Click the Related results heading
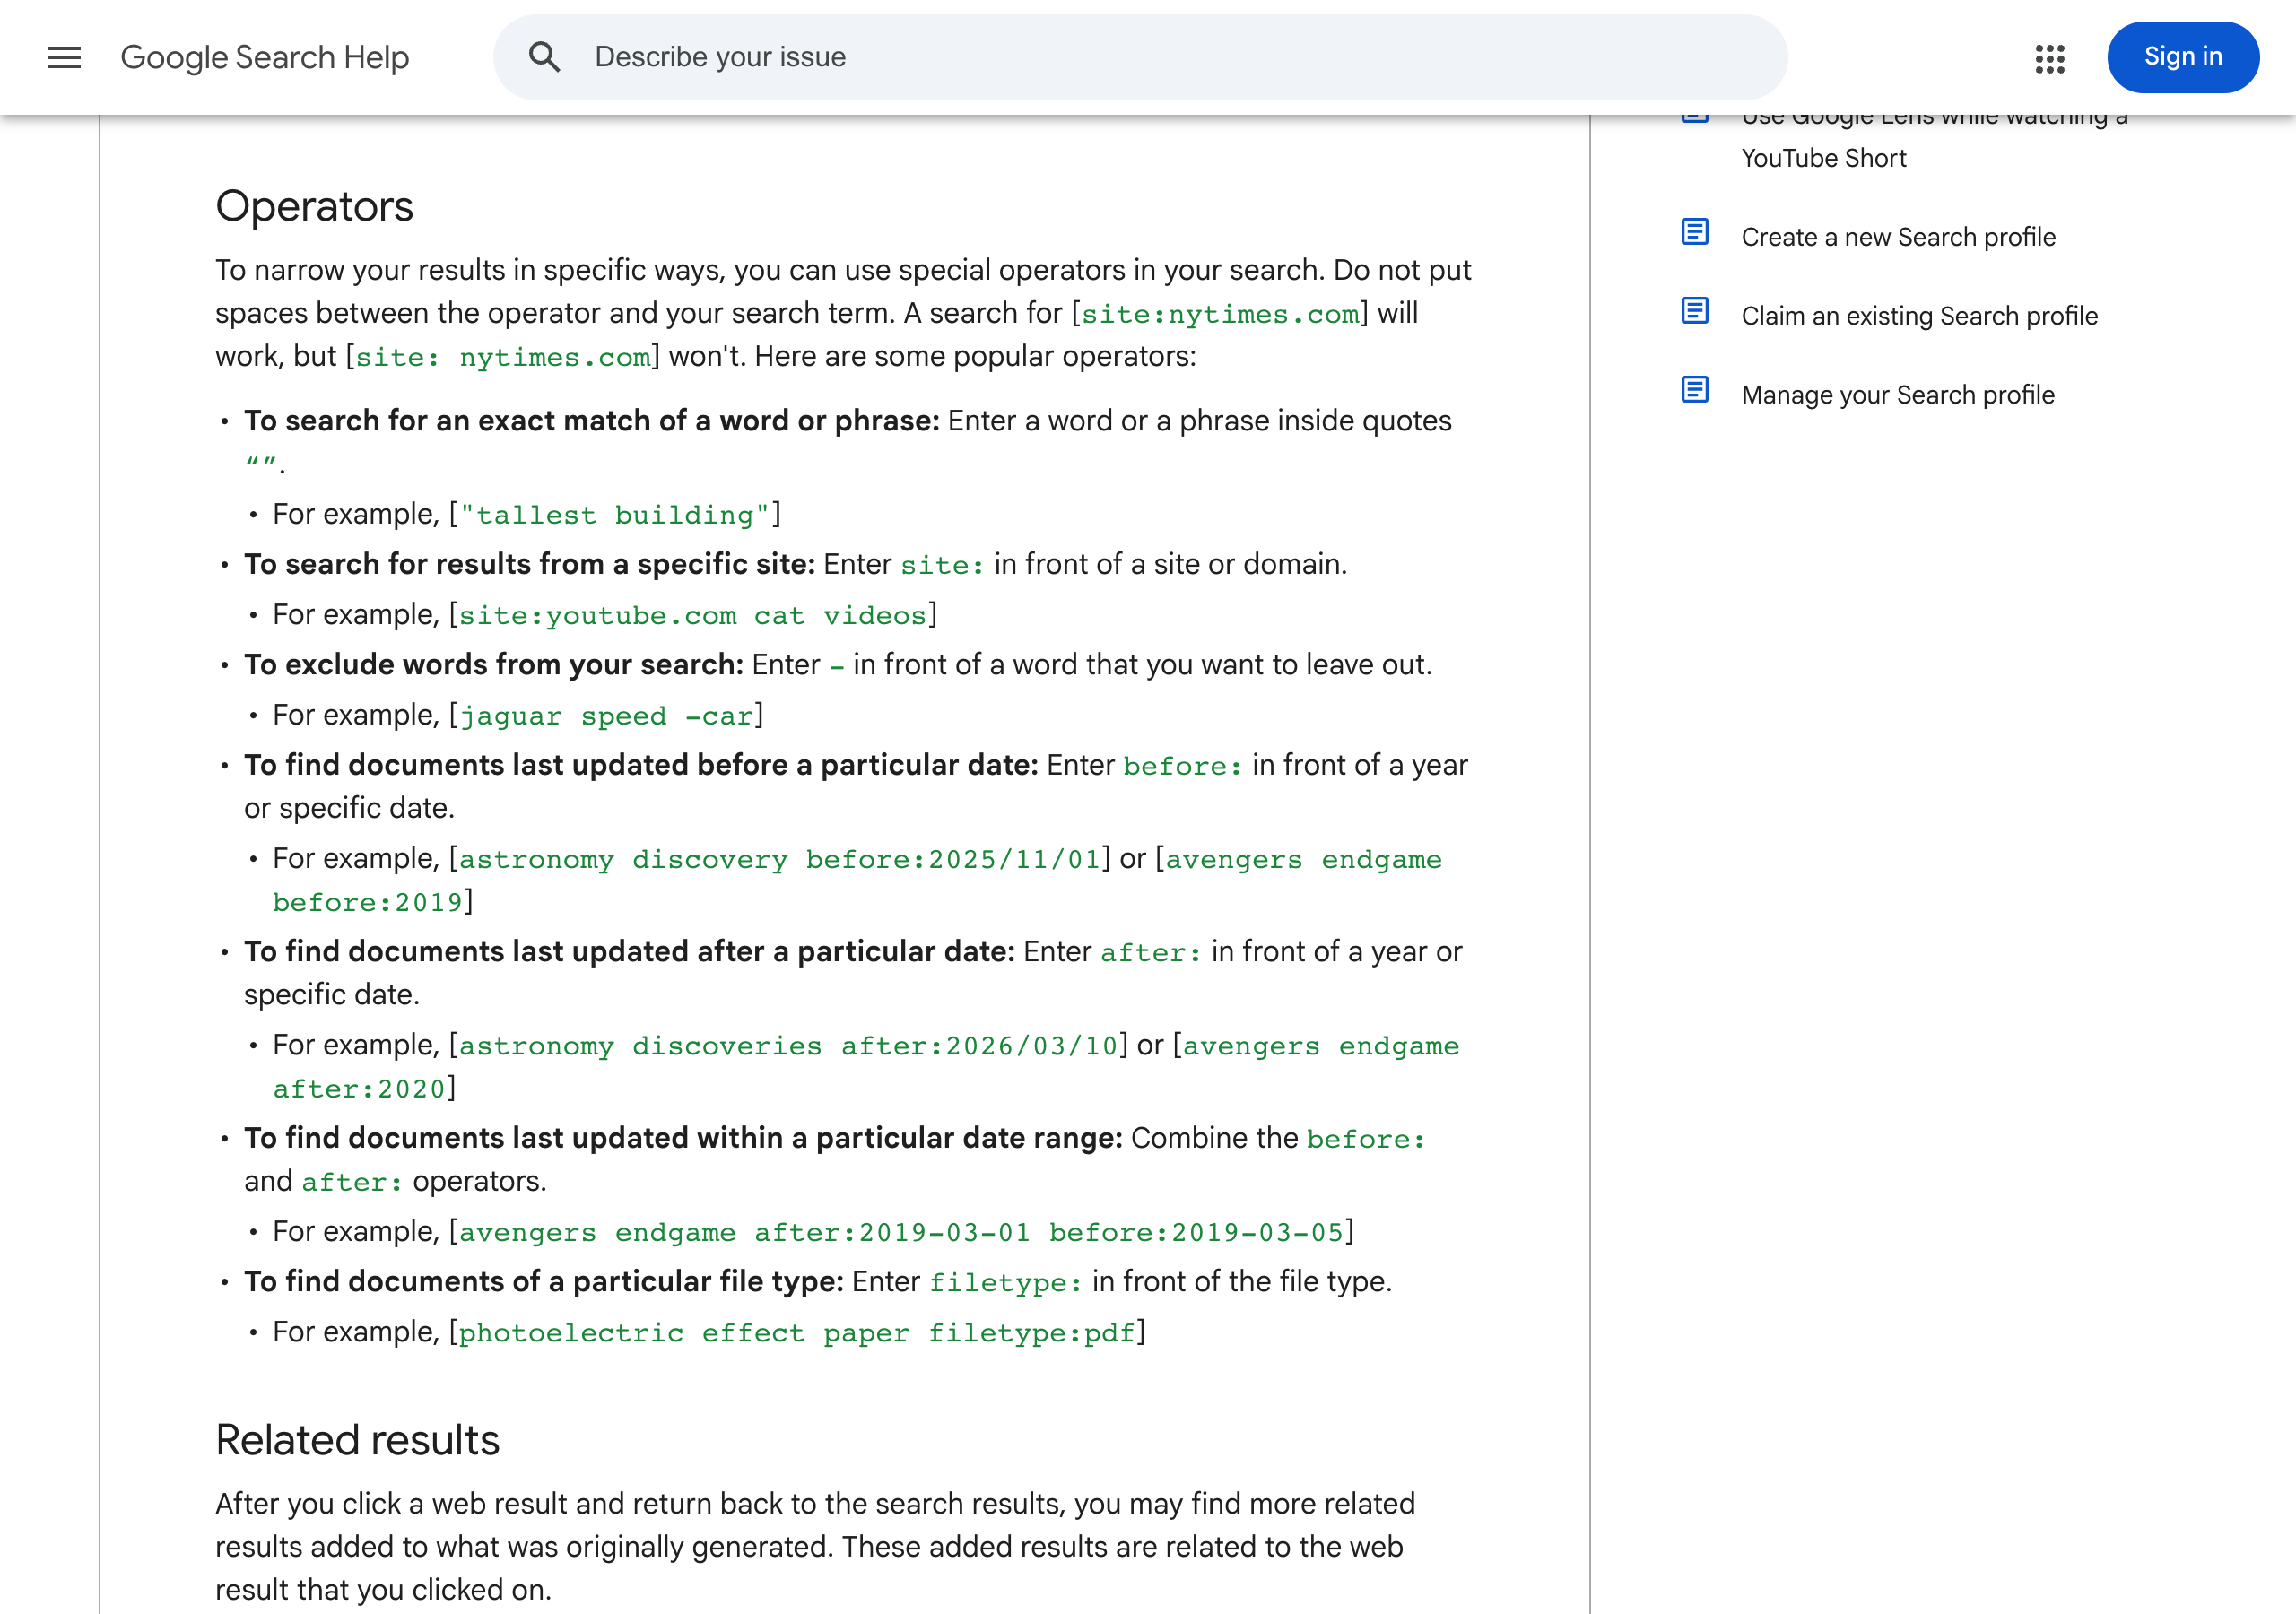The height and width of the screenshot is (1614, 2296). (357, 1440)
